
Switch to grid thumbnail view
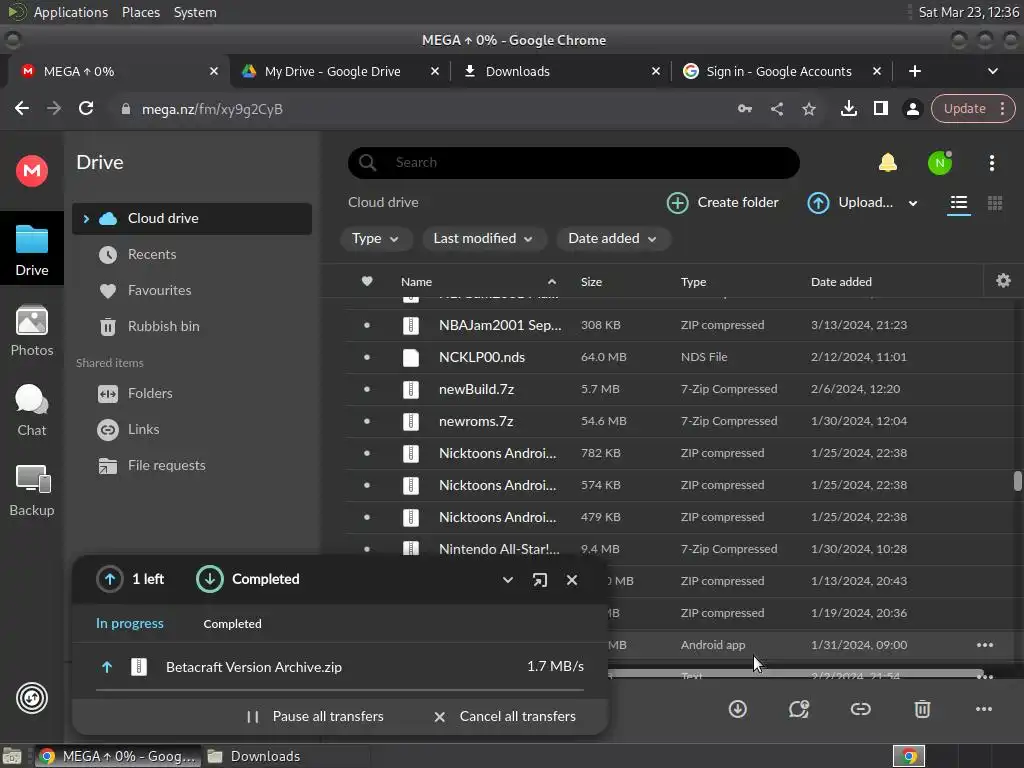995,203
